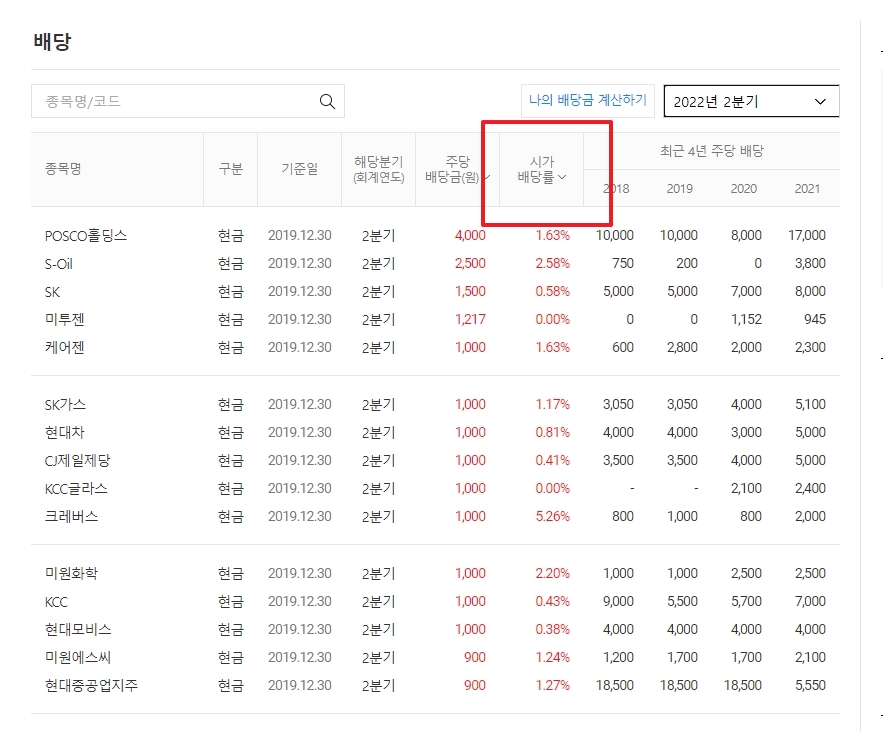Open 현대차 stock name
Image resolution: width=883 pixels, height=731 pixels.
64,433
